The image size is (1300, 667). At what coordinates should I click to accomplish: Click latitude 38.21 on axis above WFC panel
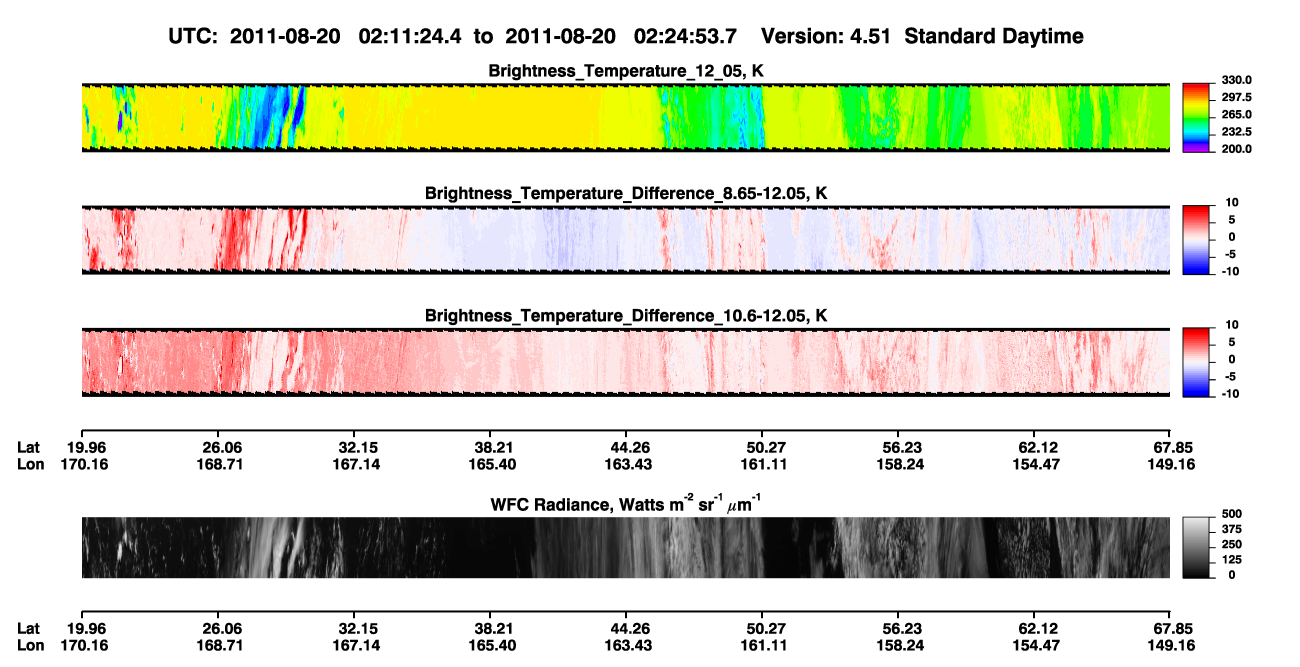click(494, 447)
